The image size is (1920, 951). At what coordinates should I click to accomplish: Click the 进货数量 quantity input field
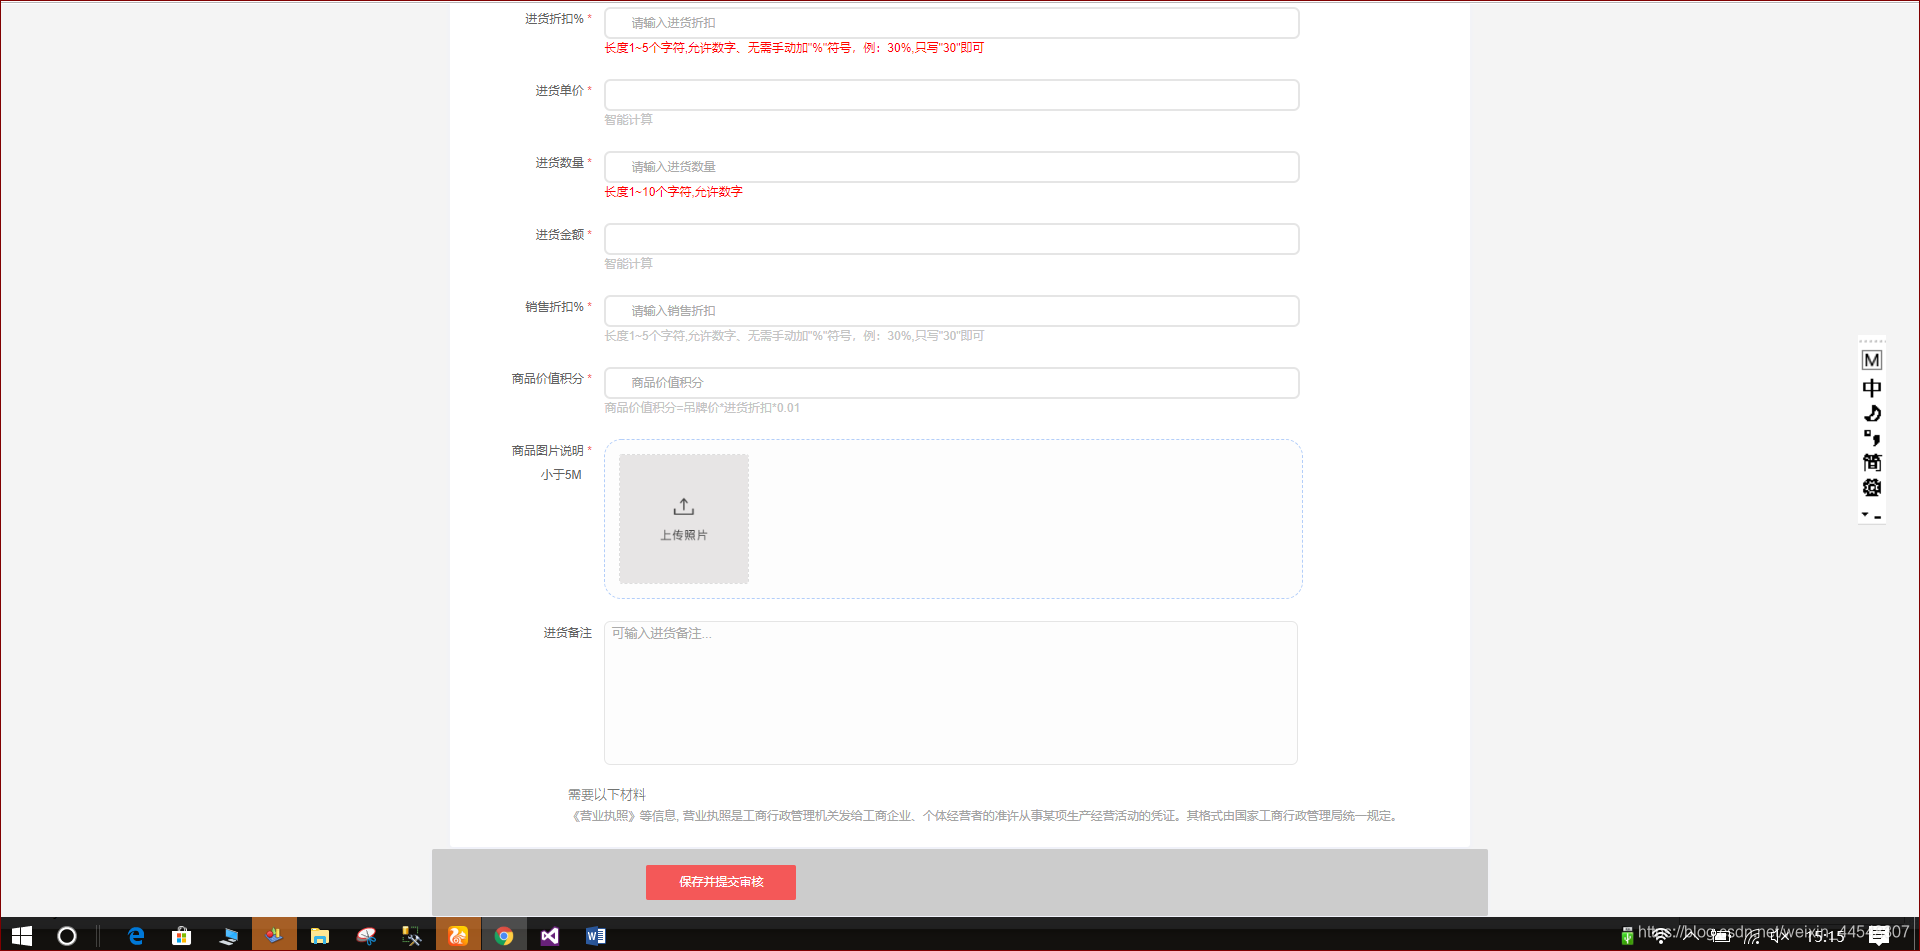[x=950, y=166]
